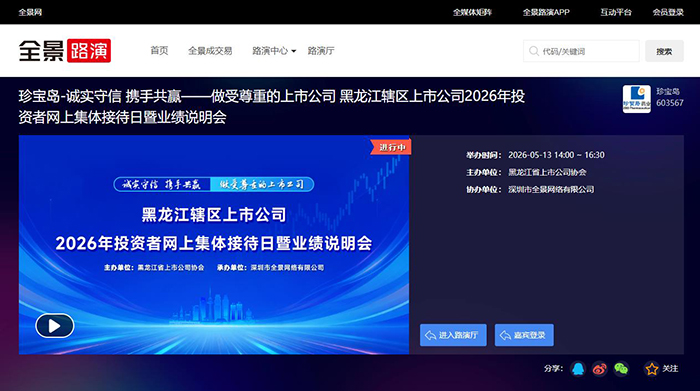Open 全景路演APP top link

pyautogui.click(x=546, y=12)
